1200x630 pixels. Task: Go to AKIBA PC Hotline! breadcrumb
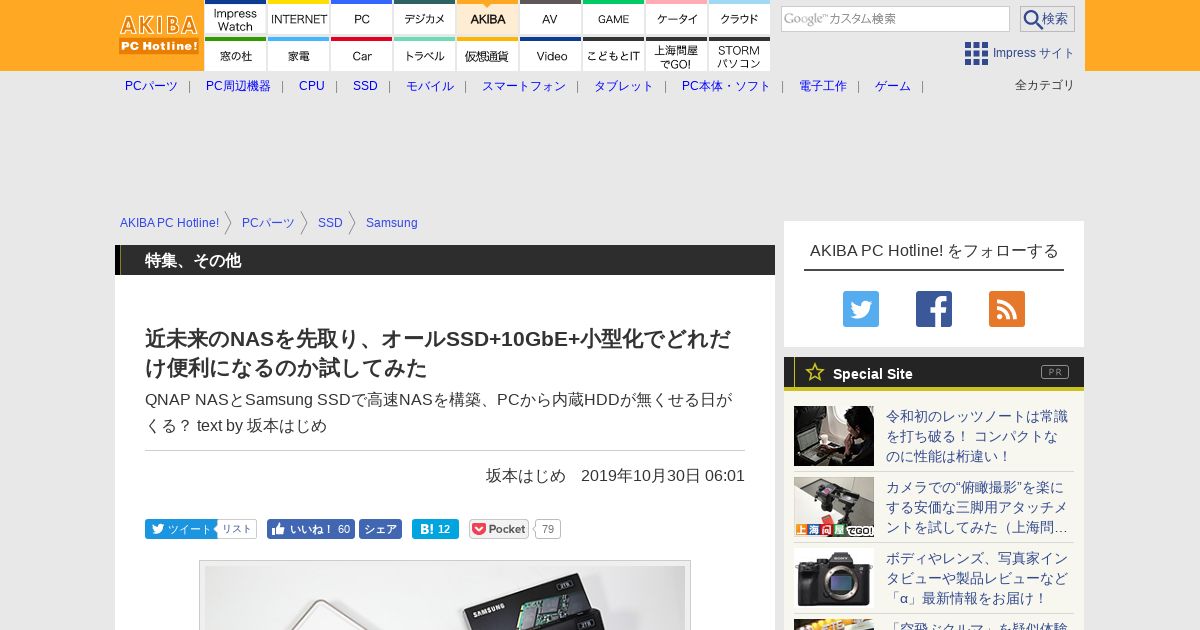coord(170,223)
